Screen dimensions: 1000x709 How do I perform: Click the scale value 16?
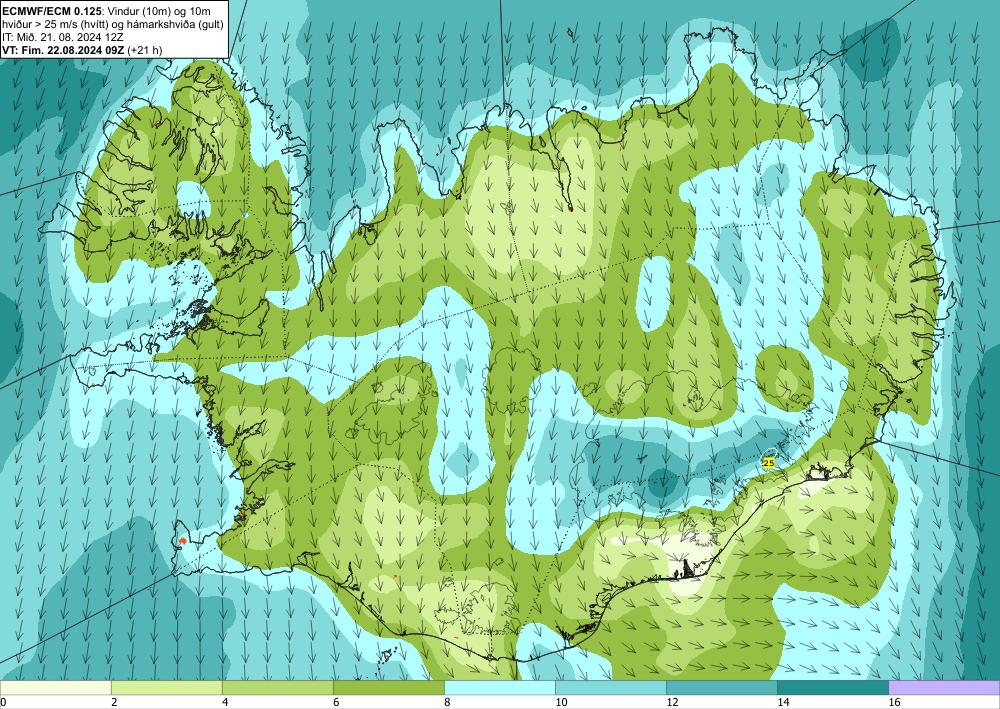click(x=894, y=702)
